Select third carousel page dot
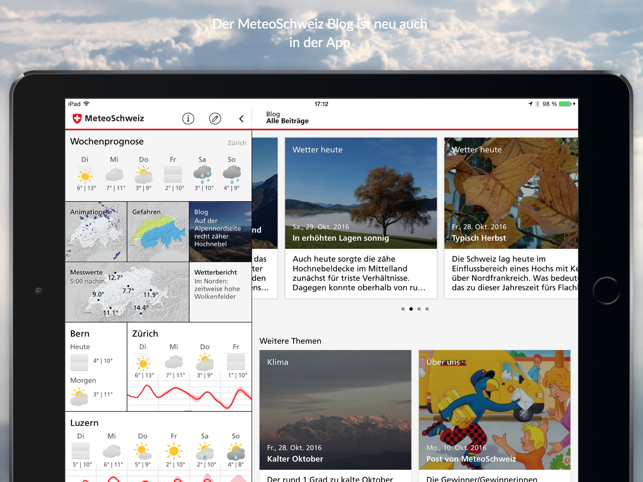 419,309
